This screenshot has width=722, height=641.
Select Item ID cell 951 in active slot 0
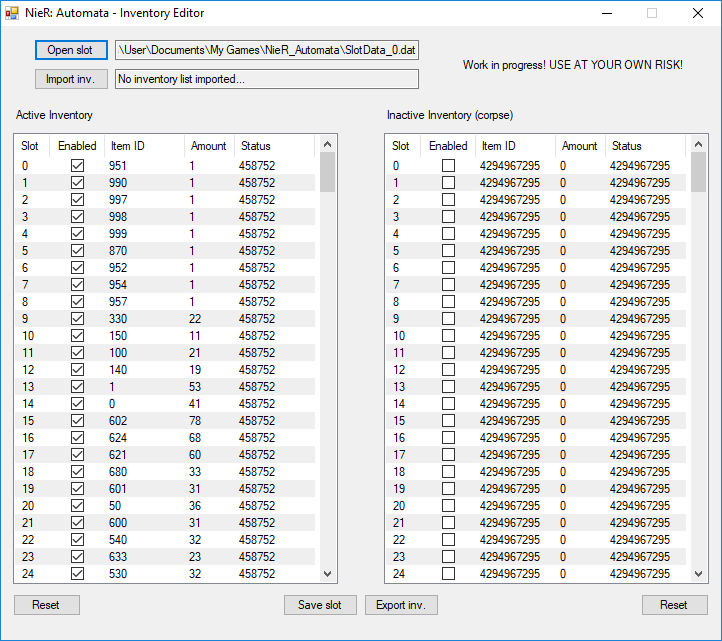tap(118, 165)
